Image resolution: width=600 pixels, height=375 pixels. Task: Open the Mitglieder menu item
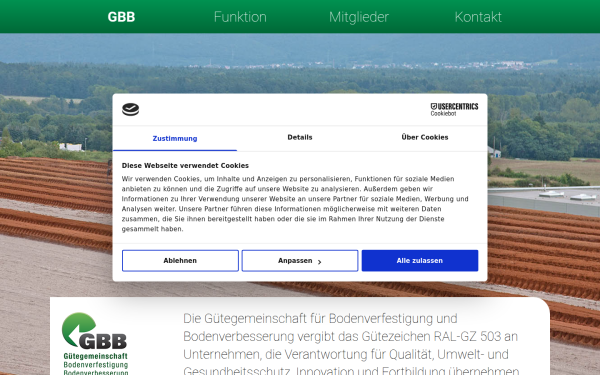[x=359, y=17]
